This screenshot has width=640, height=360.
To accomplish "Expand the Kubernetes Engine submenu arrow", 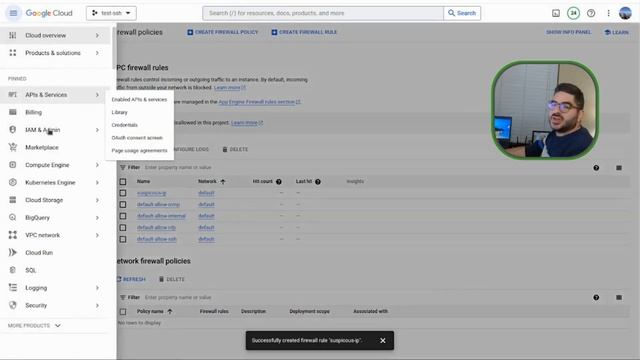I will click(x=97, y=182).
